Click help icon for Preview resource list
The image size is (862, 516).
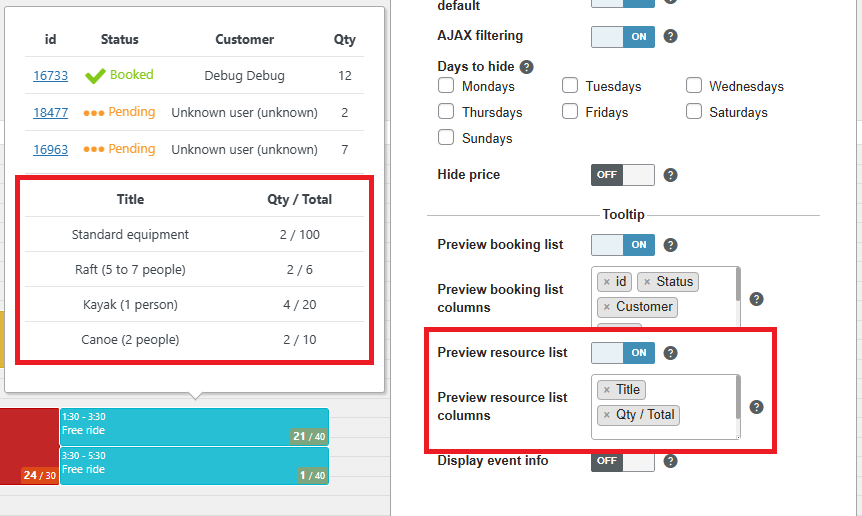(x=670, y=353)
